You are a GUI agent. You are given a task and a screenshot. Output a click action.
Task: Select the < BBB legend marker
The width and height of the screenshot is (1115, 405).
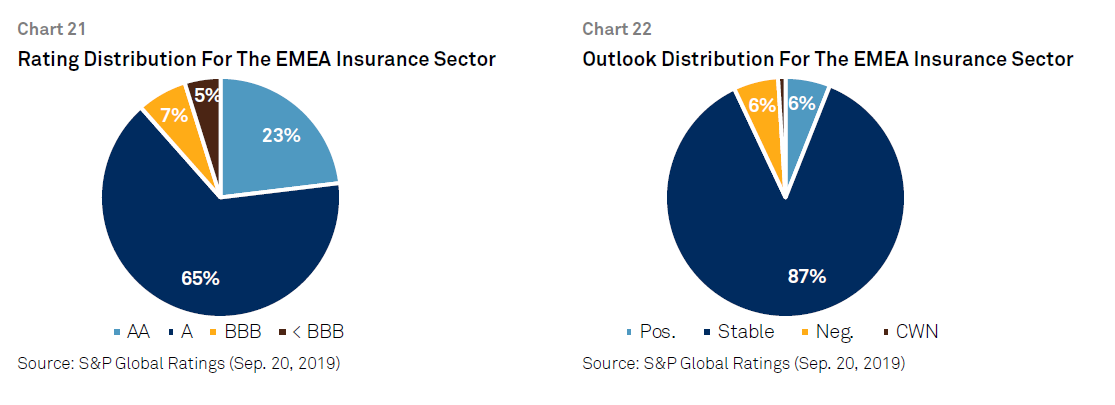click(x=282, y=332)
